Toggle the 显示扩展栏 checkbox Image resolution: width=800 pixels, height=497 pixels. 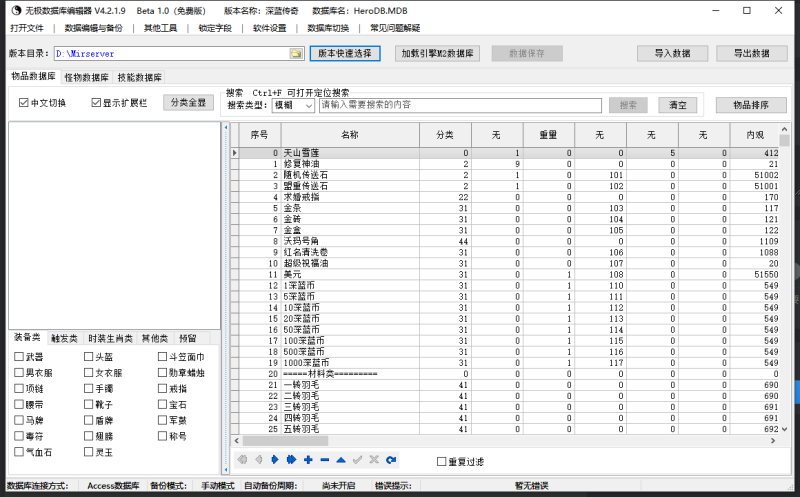(96, 103)
